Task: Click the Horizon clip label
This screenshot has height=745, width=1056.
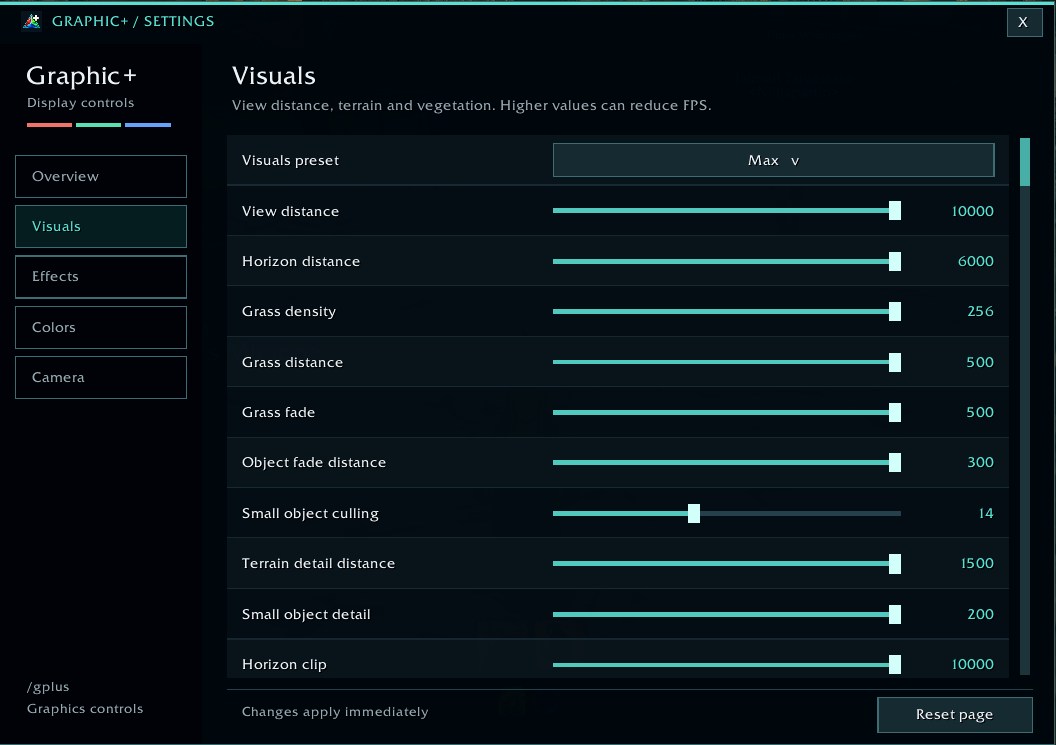Action: pos(284,664)
